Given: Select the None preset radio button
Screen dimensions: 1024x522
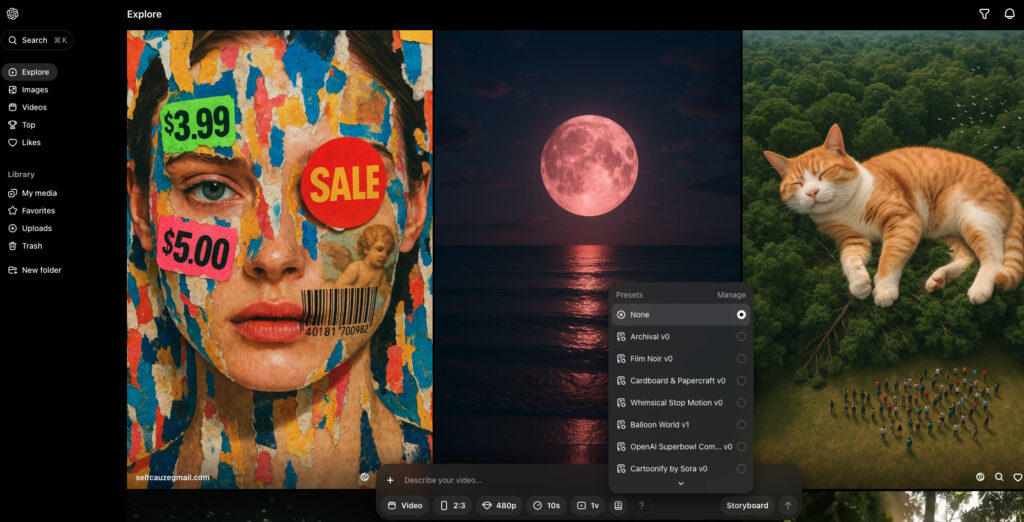Looking at the screenshot, I should pyautogui.click(x=741, y=315).
